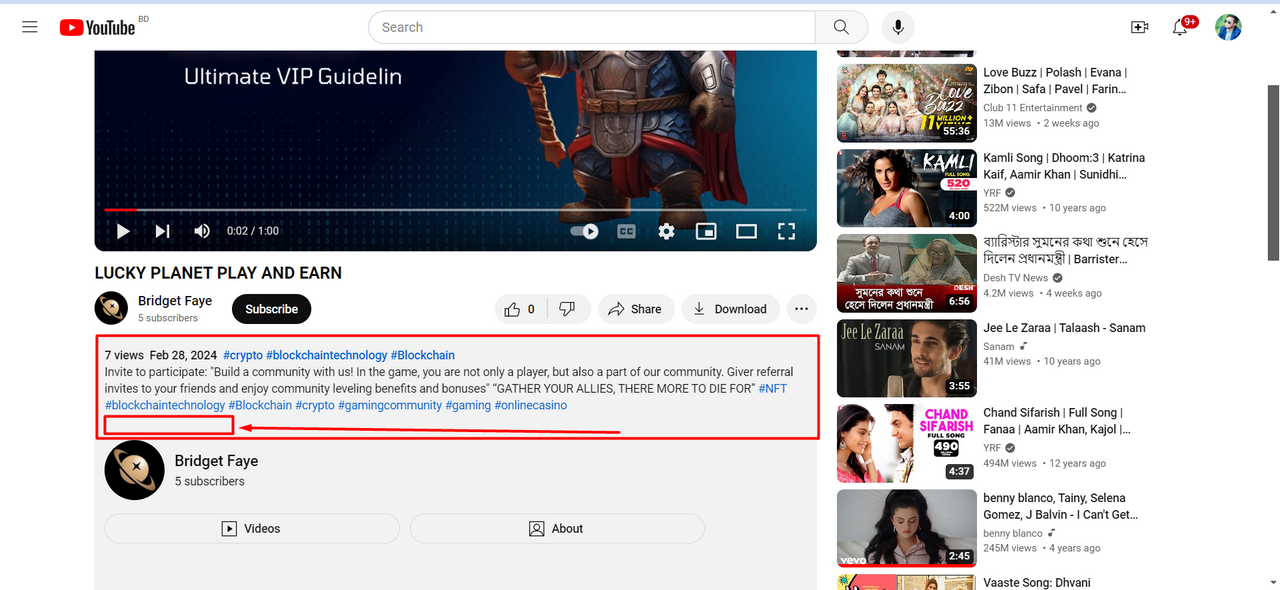Open the channel Videos button
This screenshot has height=590, width=1280.
(252, 528)
